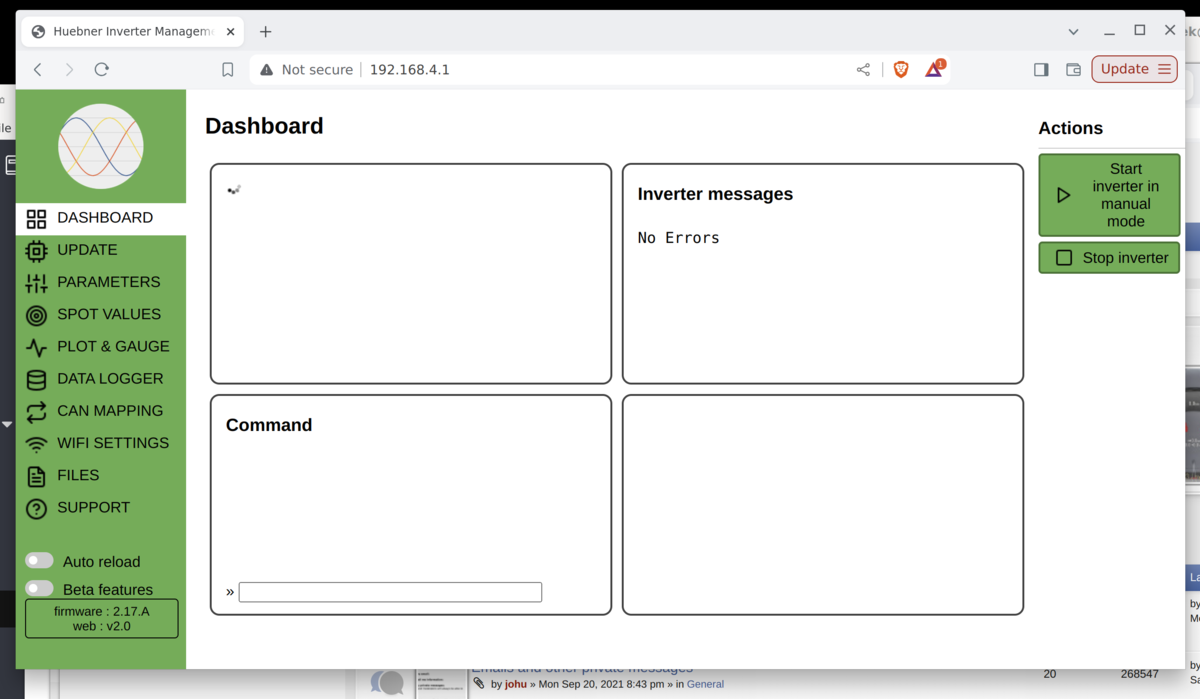Open the tab search dropdown chevron

coord(1073,32)
